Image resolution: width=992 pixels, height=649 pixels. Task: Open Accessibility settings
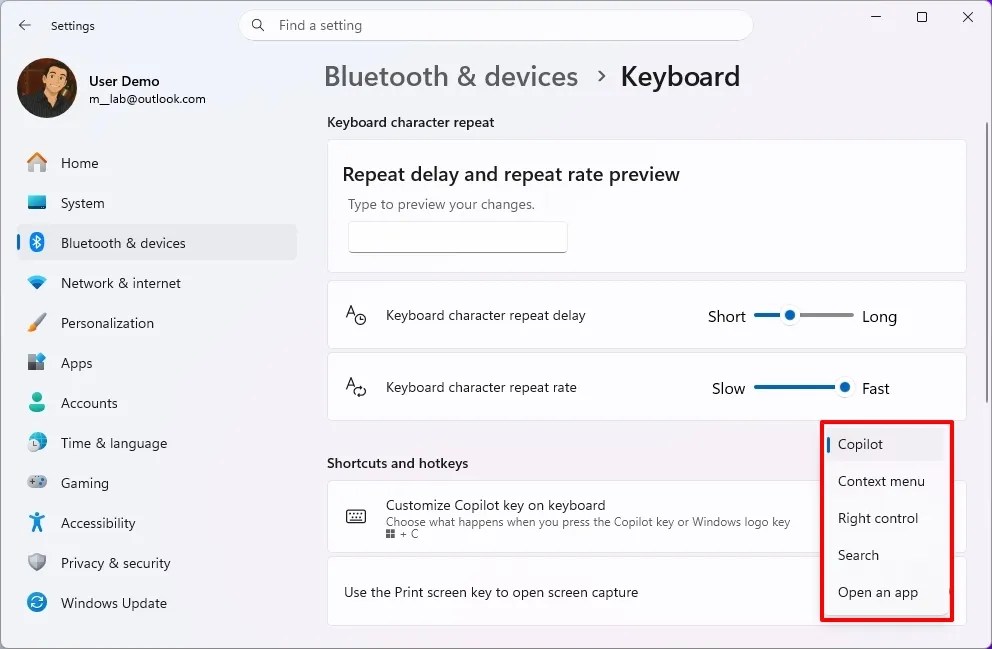[157, 522]
